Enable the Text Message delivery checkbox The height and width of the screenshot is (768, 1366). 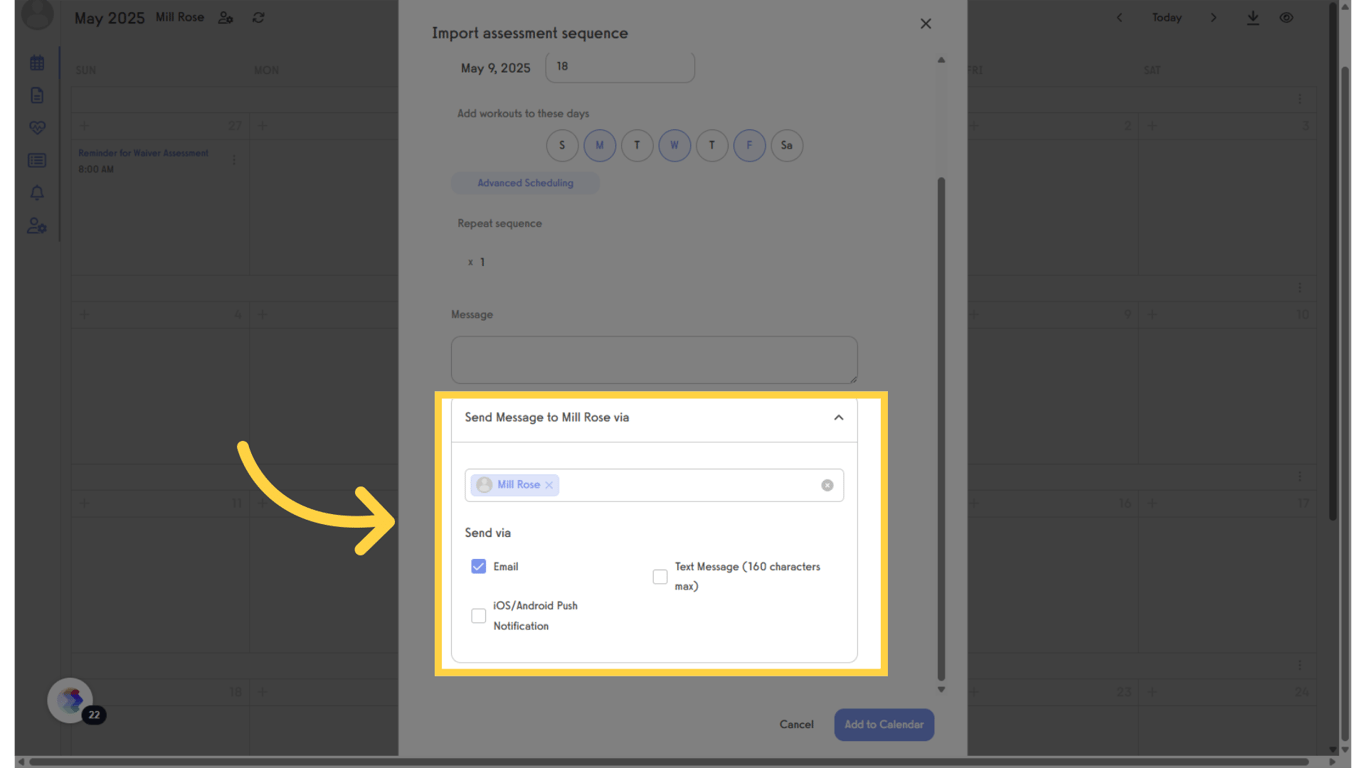pos(660,576)
